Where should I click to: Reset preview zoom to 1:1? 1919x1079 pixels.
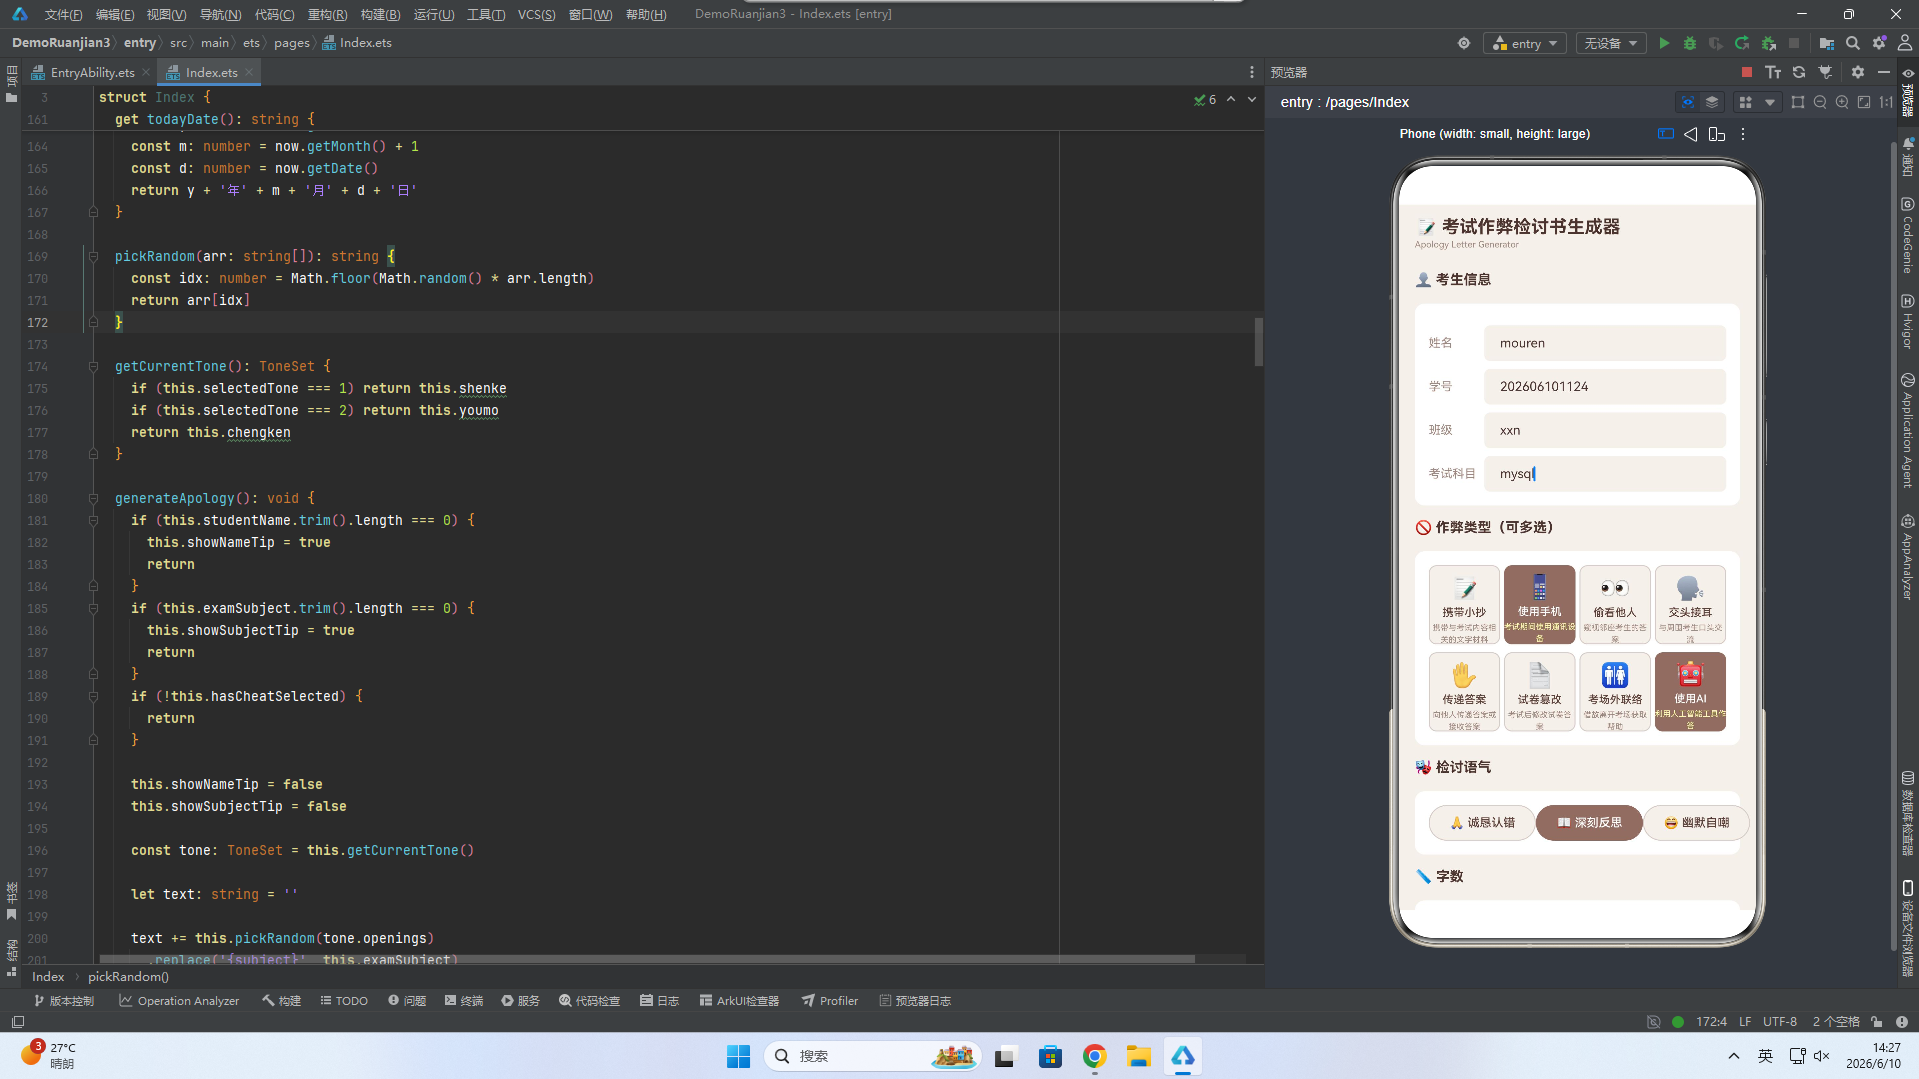coord(1886,102)
